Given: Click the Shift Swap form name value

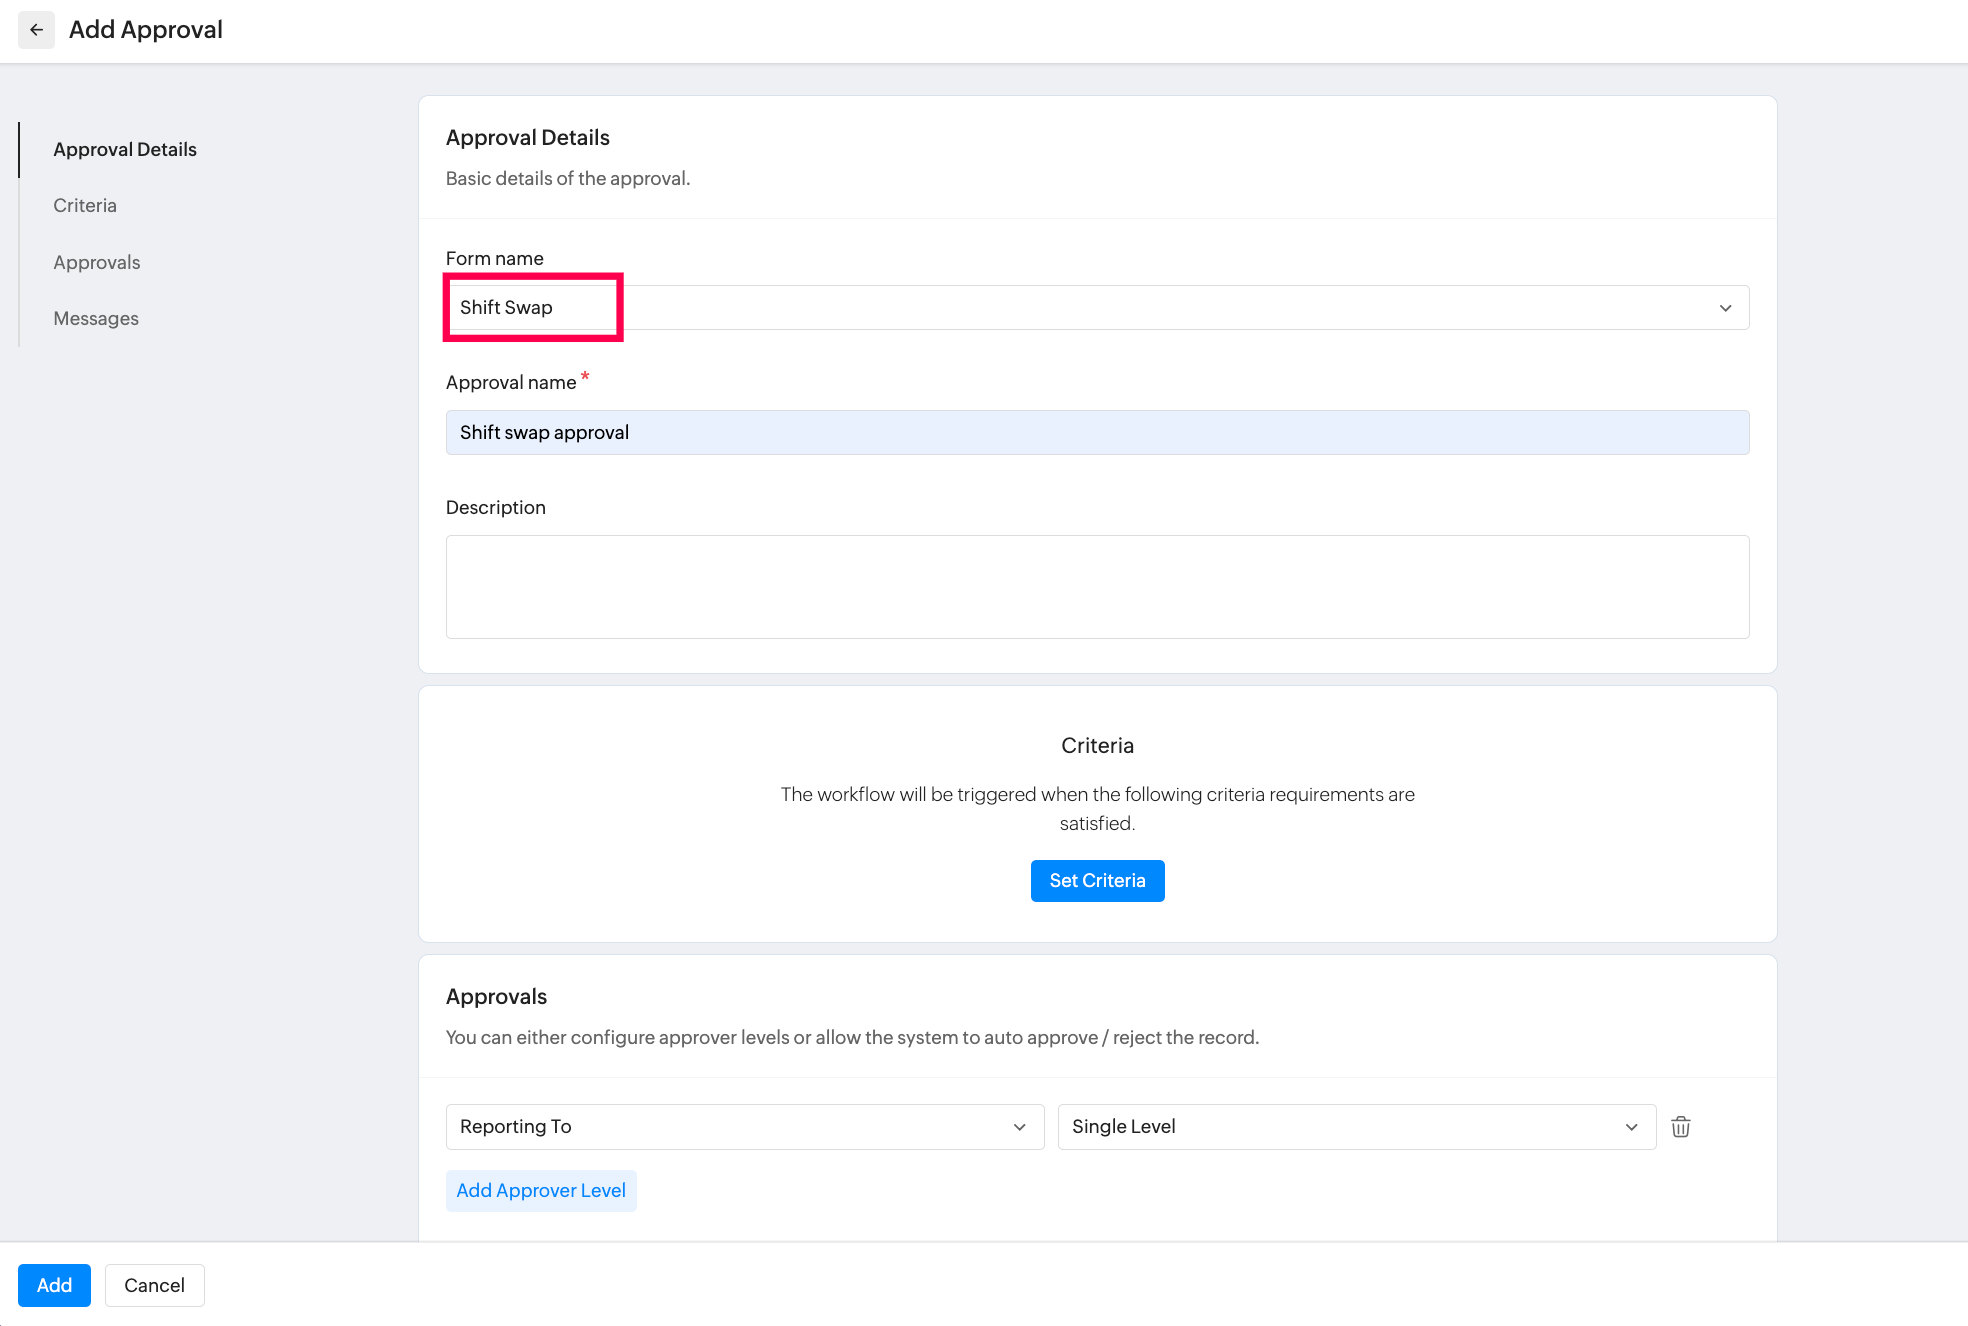Looking at the screenshot, I should 506,308.
